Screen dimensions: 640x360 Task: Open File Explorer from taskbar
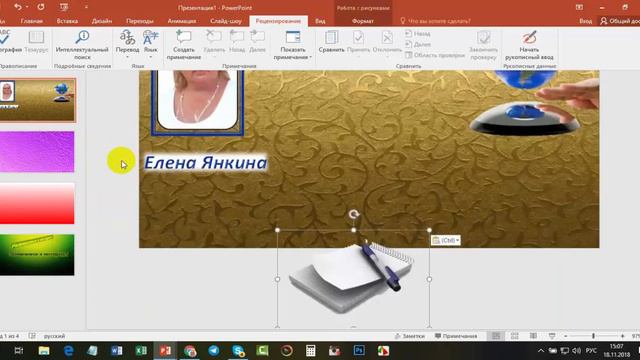[x=44, y=351]
